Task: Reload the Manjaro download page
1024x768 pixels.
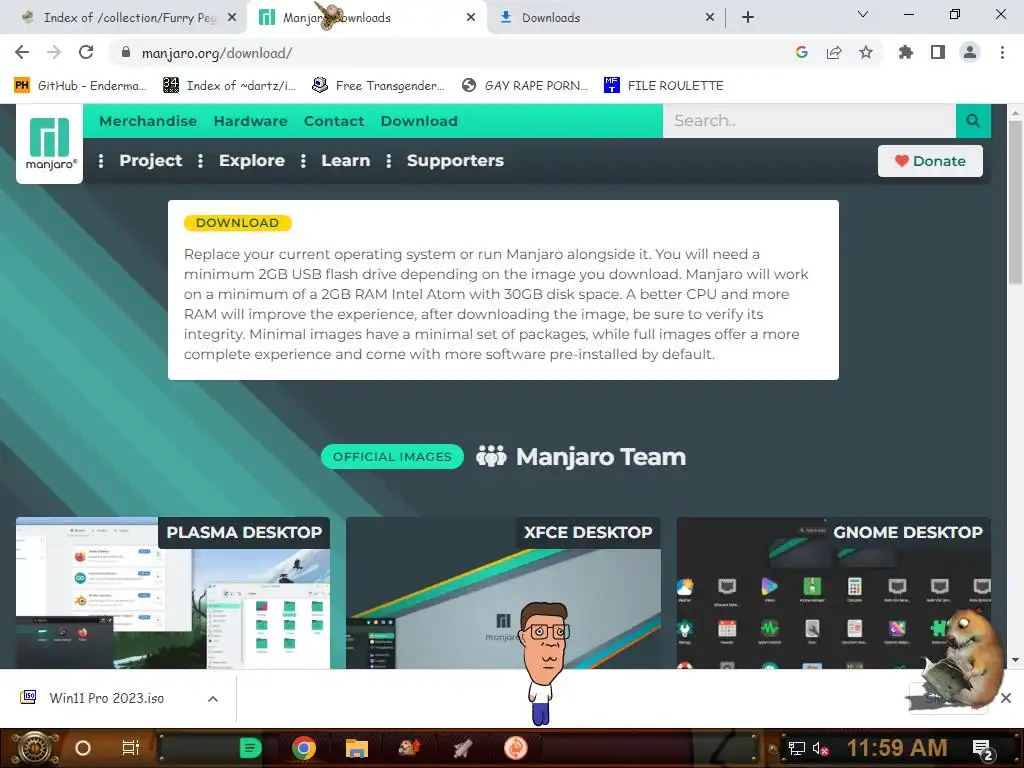Action: [86, 52]
